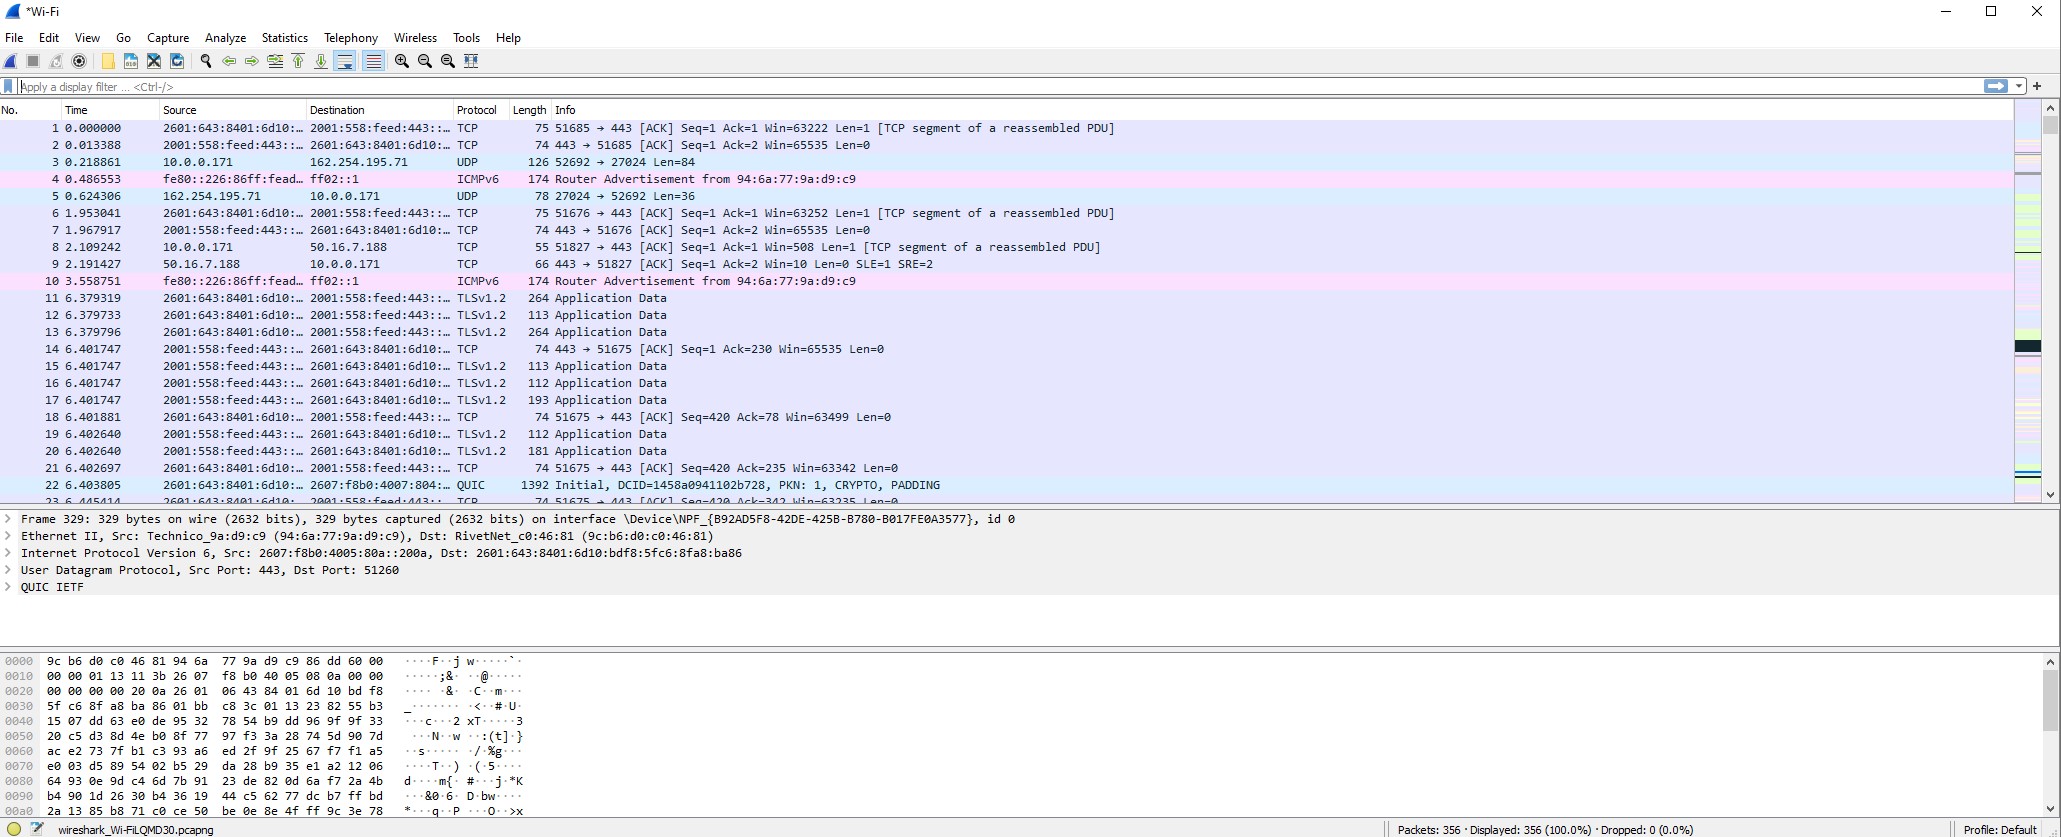Open the Wireless menu
2061x837 pixels.
coord(415,38)
